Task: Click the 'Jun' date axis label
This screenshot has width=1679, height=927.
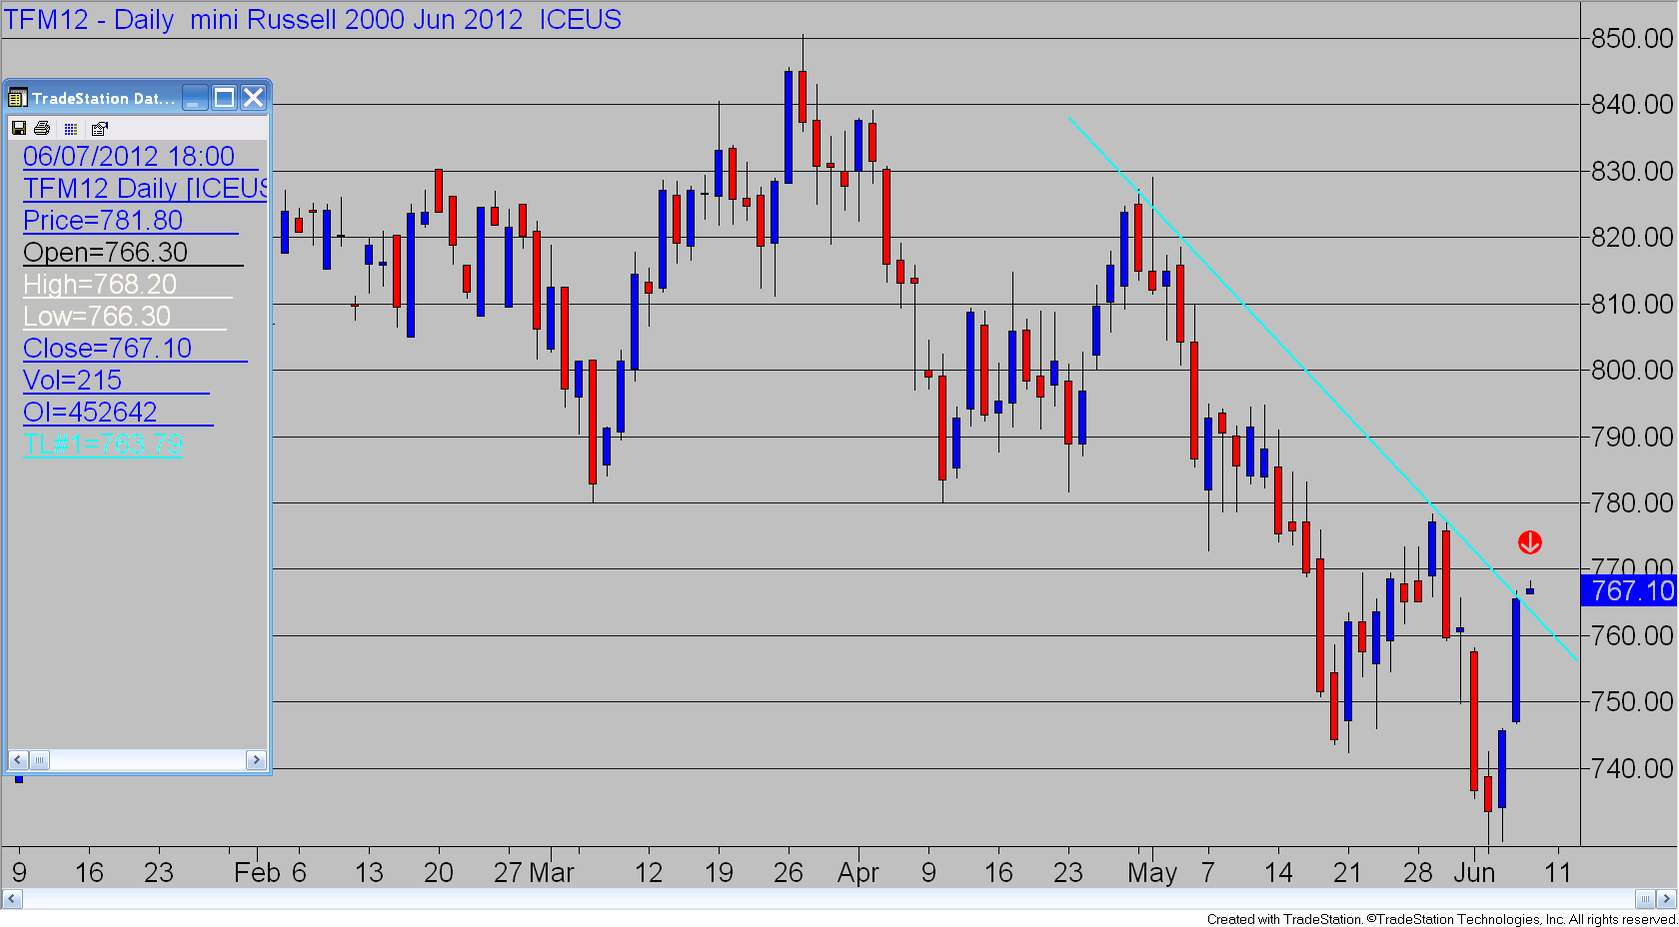Action: (x=1474, y=873)
